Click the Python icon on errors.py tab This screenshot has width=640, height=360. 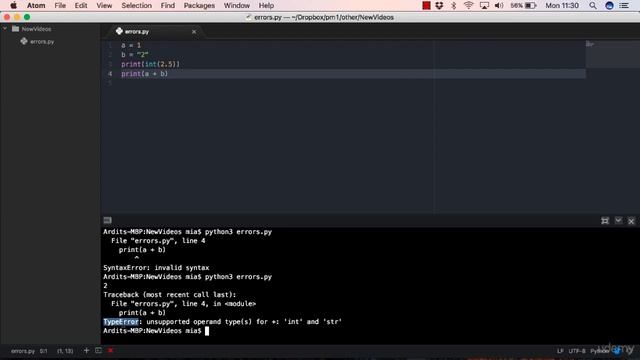coord(119,31)
